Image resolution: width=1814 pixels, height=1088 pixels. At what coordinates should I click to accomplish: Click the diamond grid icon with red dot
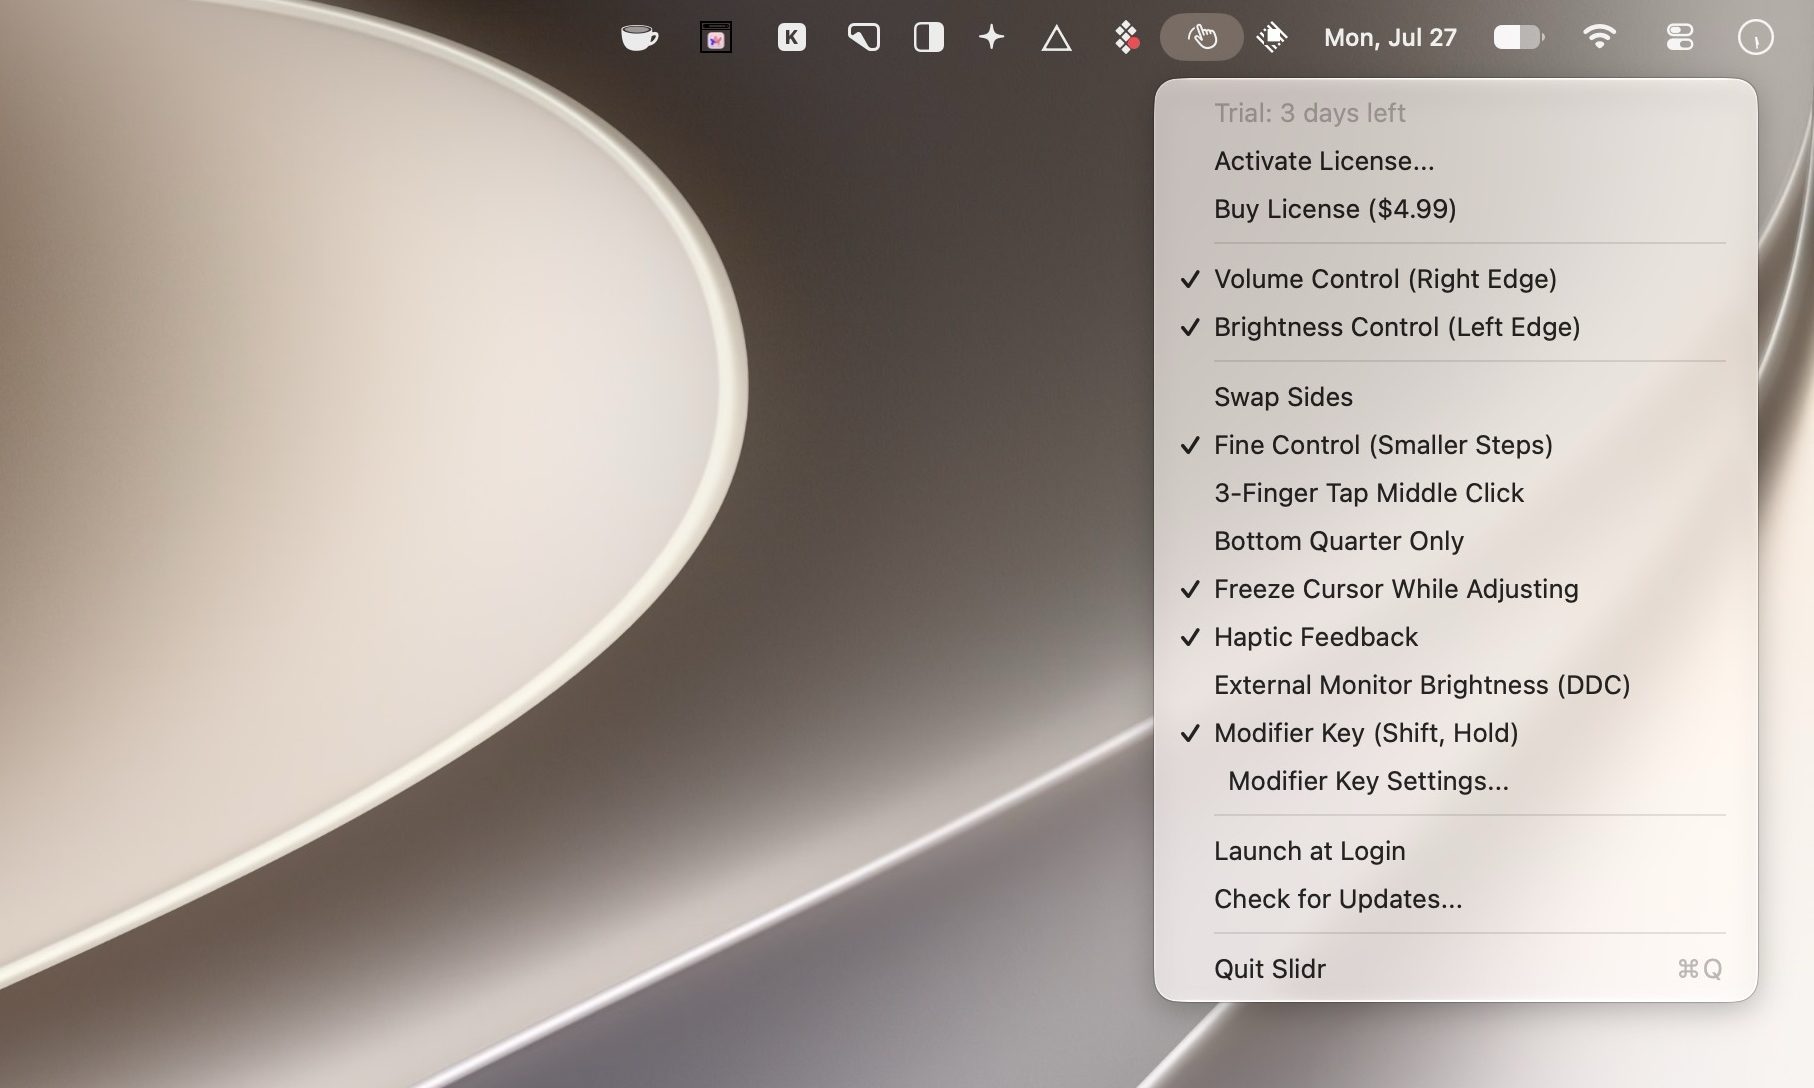pos(1126,38)
